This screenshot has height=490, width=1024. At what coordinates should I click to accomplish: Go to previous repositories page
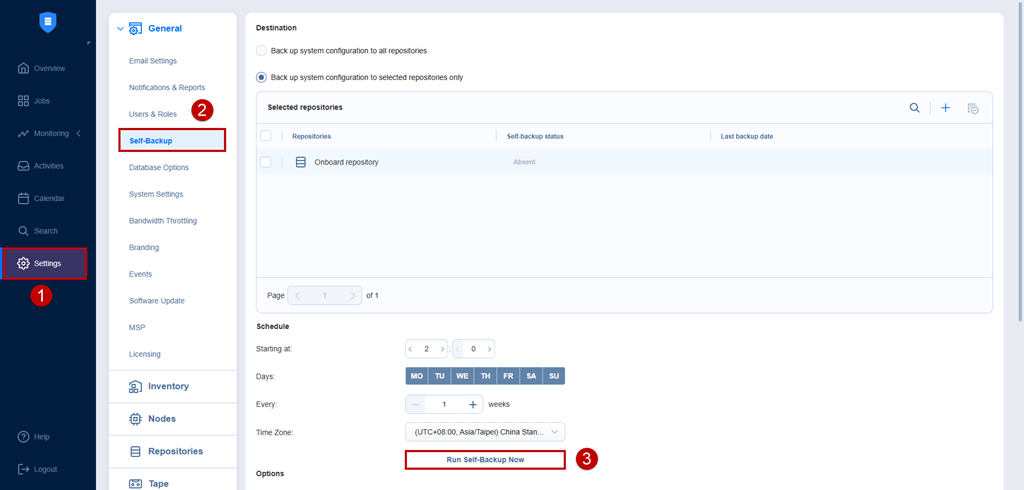click(298, 295)
